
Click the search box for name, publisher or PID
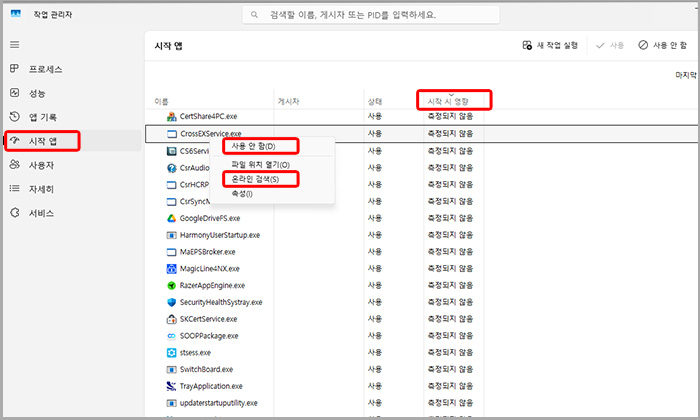[x=371, y=15]
